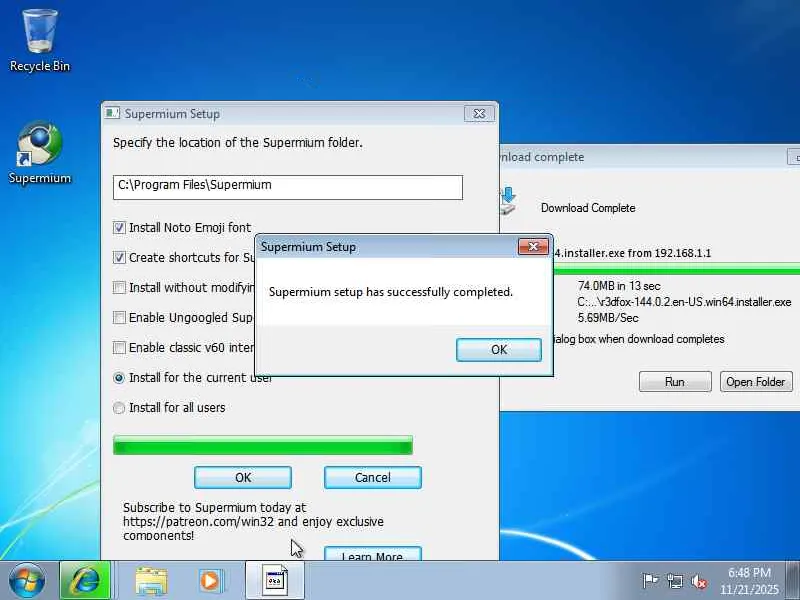Enable classic v60 interface checkbox
This screenshot has height=600, width=800.
119,348
